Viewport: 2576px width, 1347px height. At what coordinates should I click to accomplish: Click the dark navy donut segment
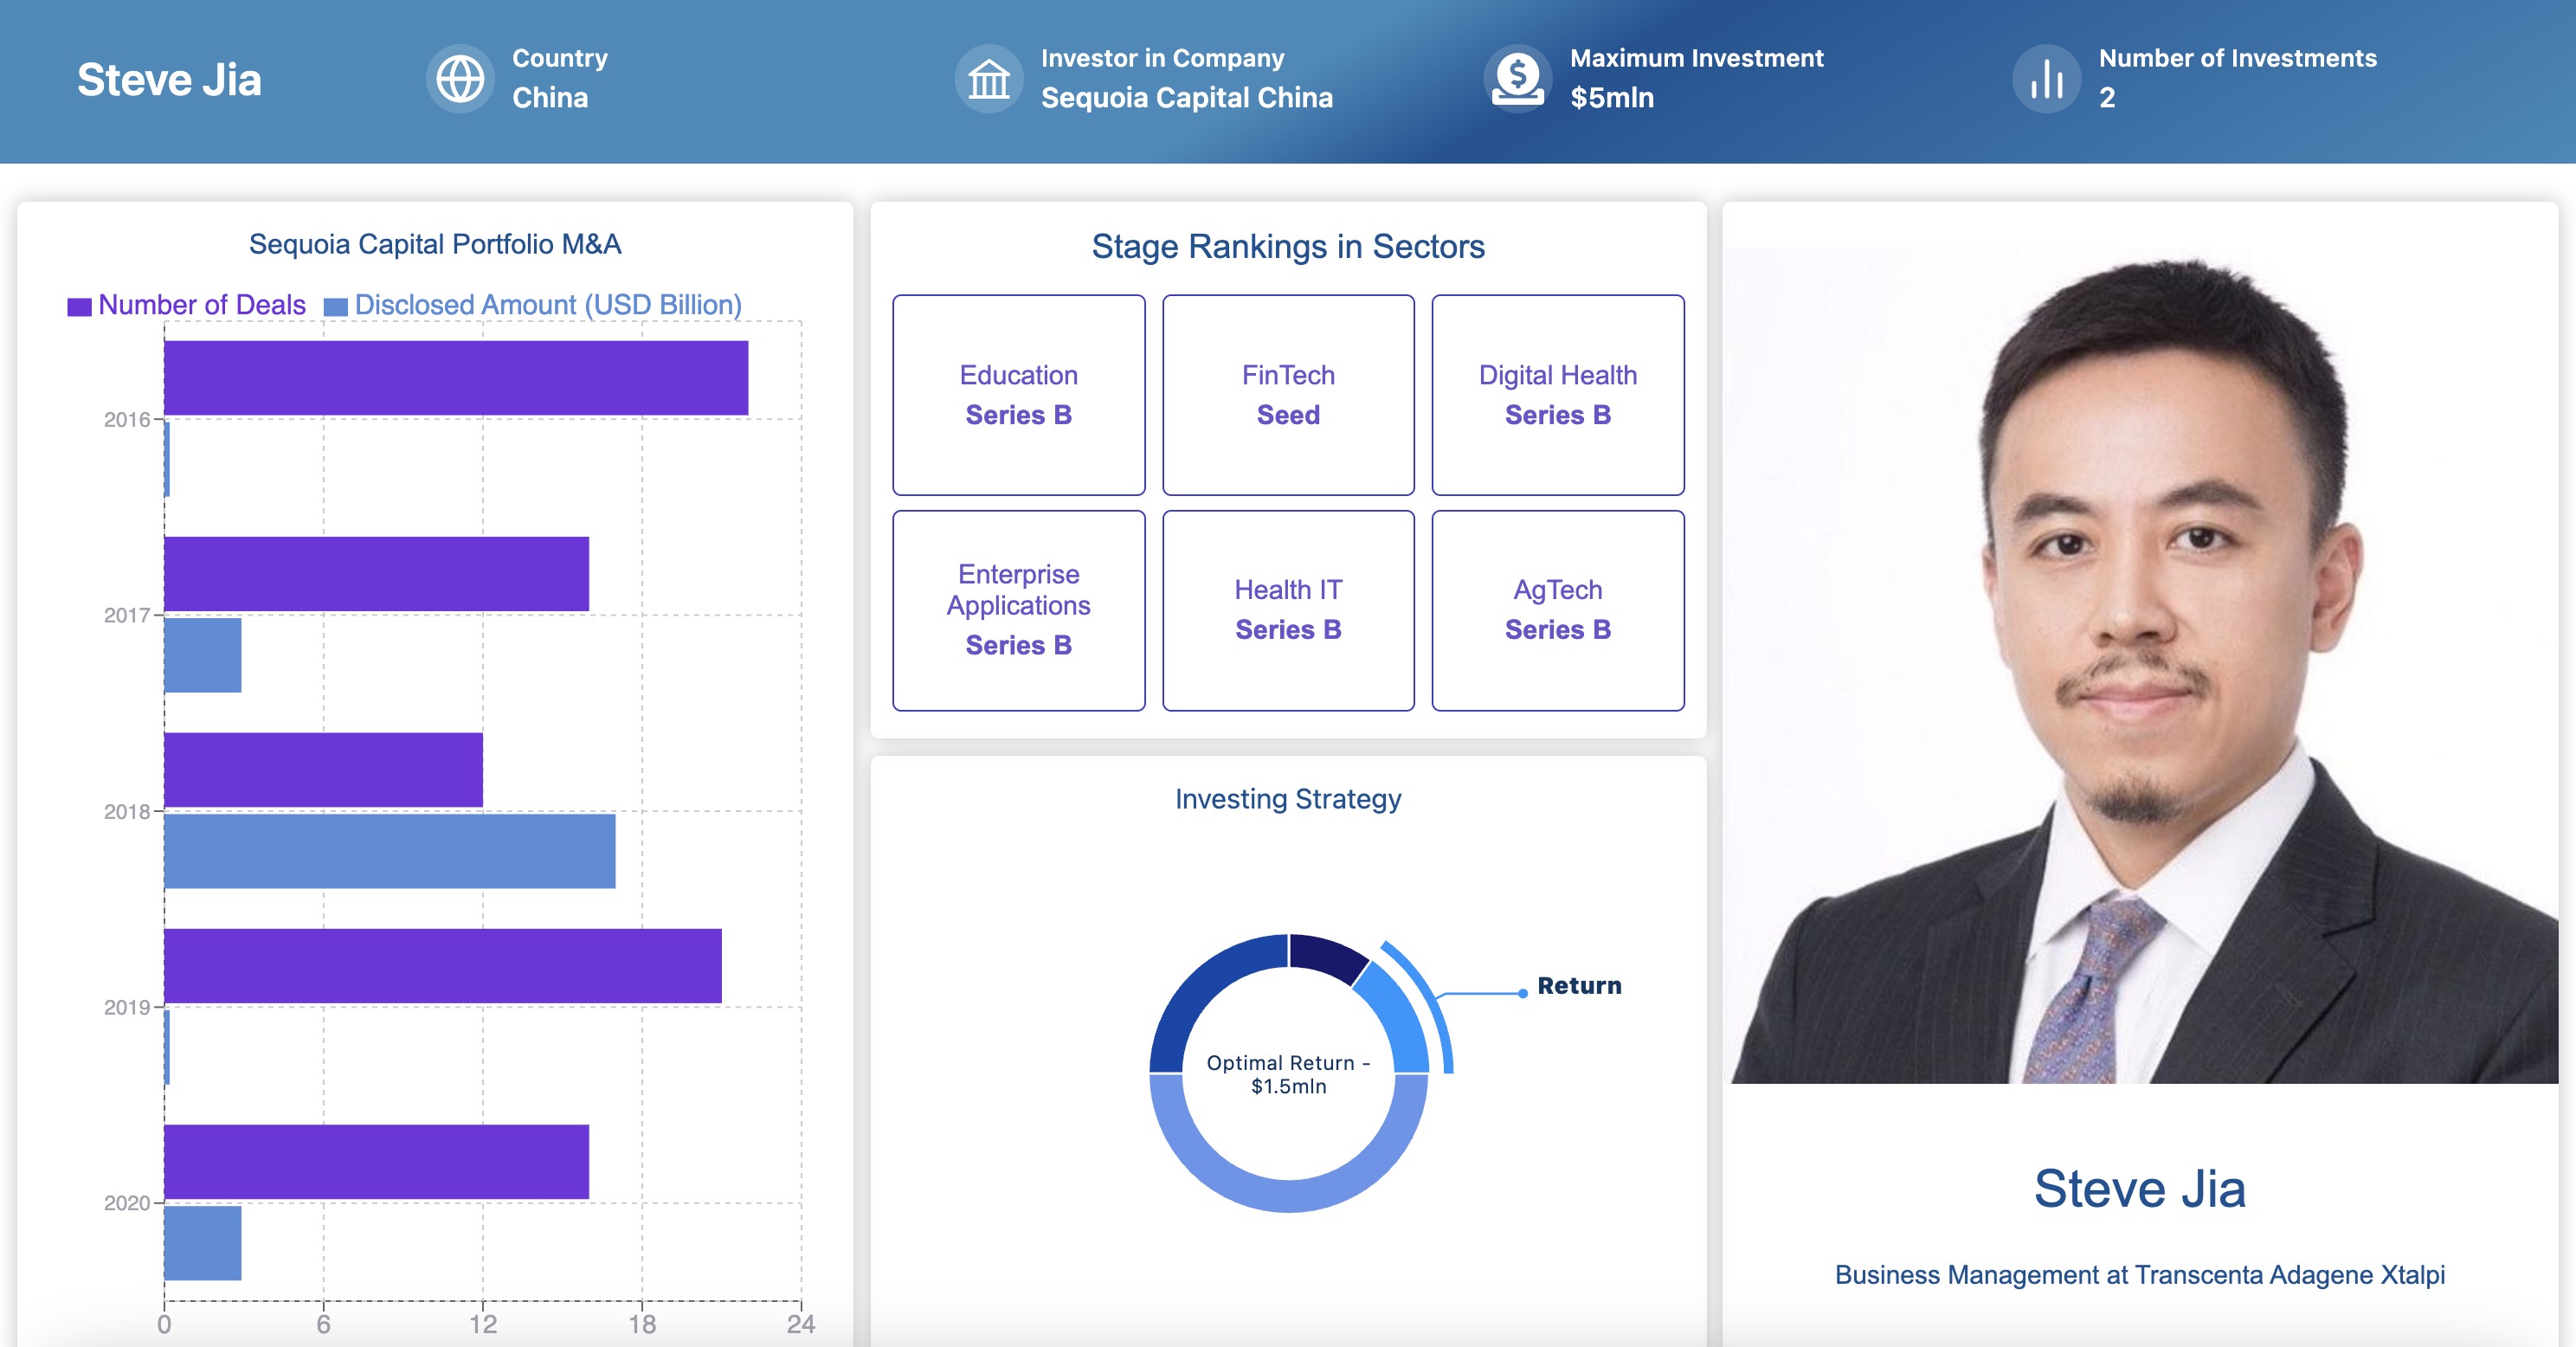(x=1325, y=955)
